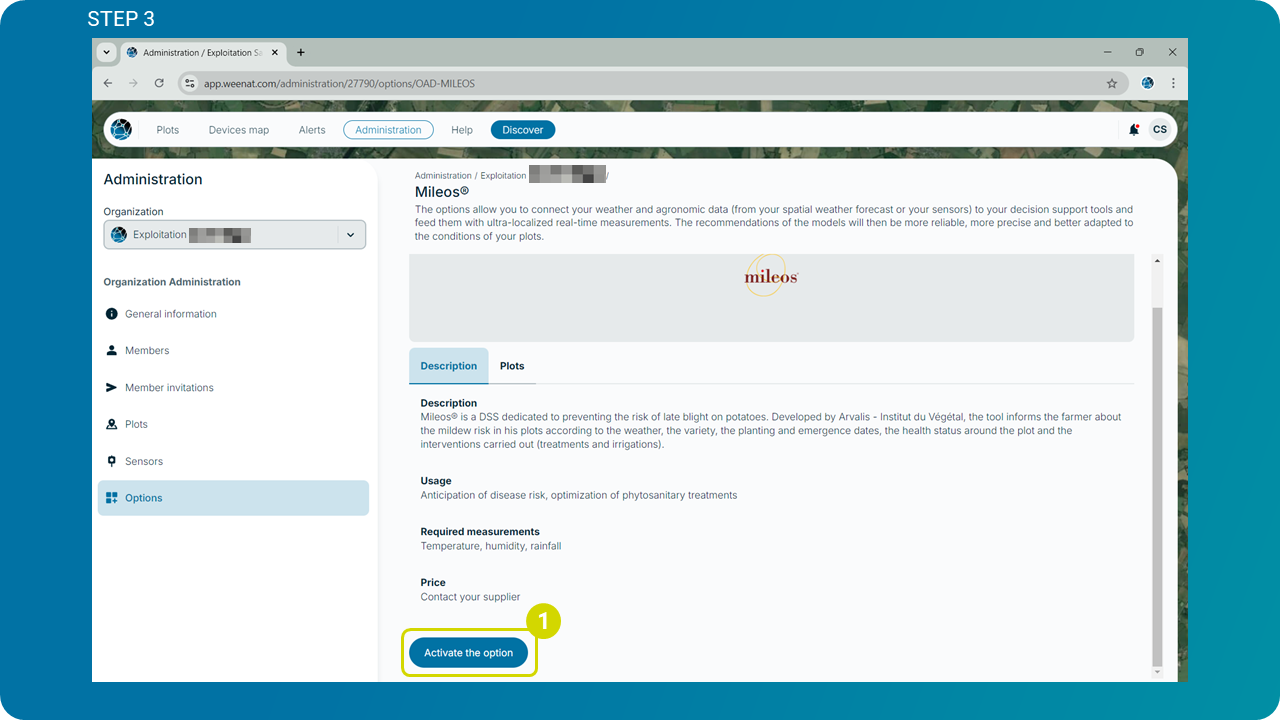Click the Options grid icon in sidebar
1280x720 pixels.
[112, 498]
